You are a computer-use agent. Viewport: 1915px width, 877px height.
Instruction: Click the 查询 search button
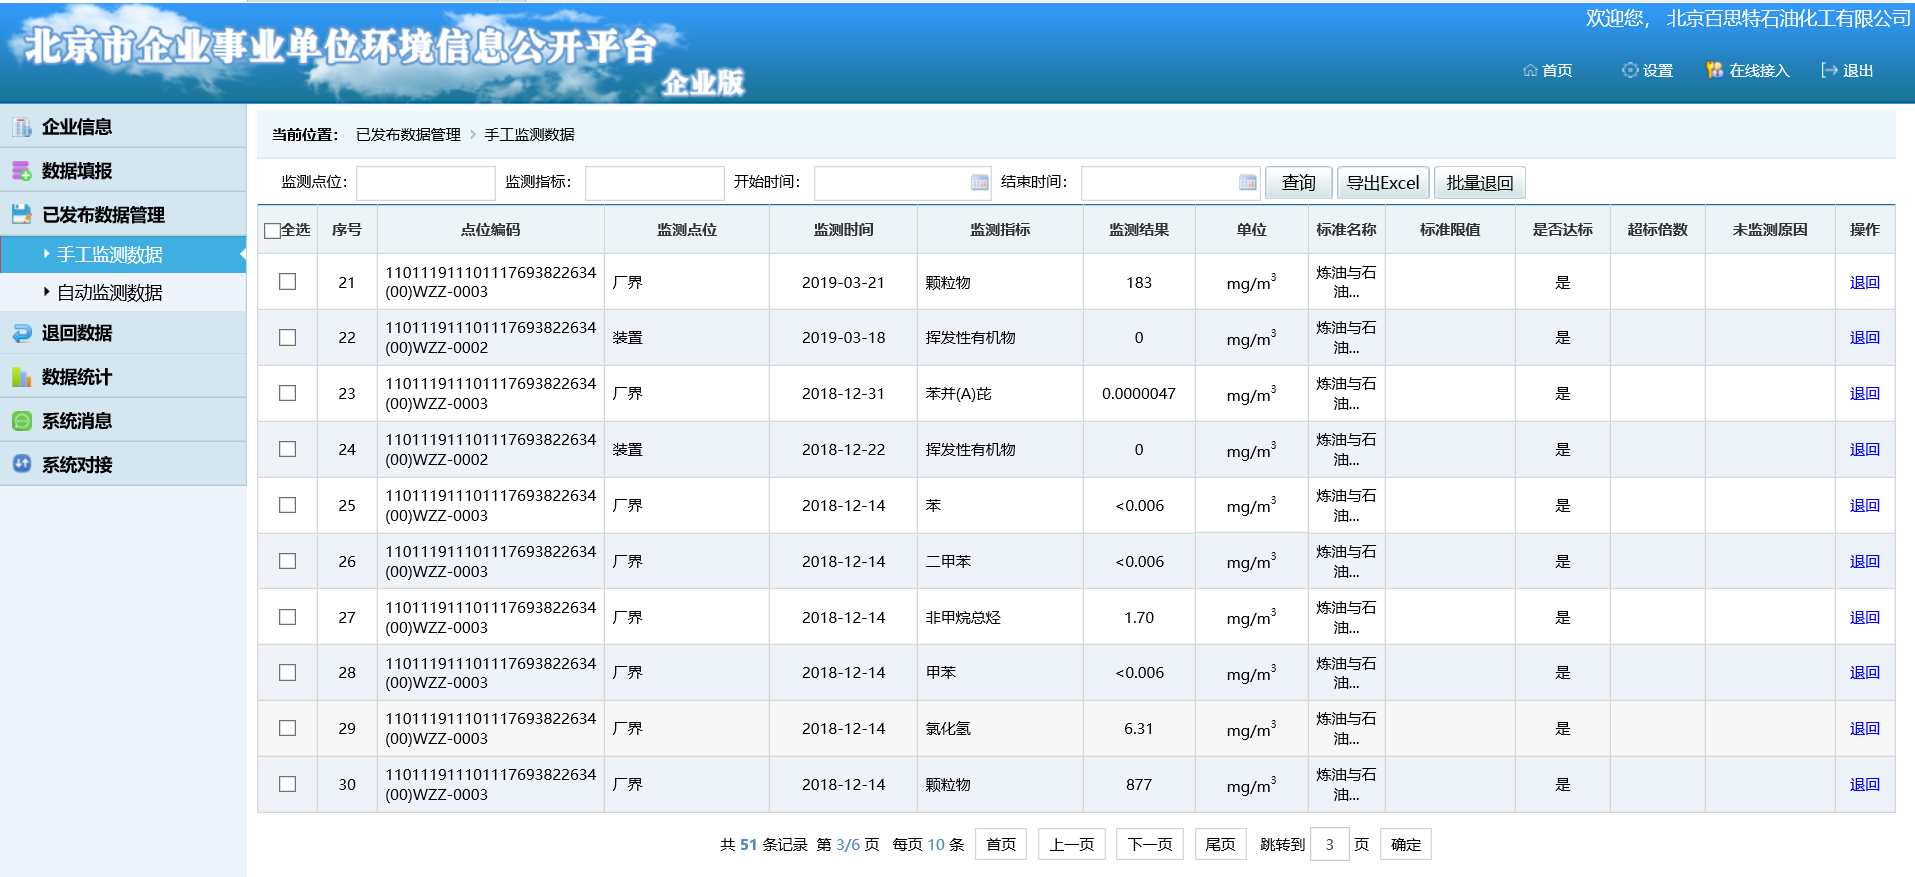(1299, 183)
